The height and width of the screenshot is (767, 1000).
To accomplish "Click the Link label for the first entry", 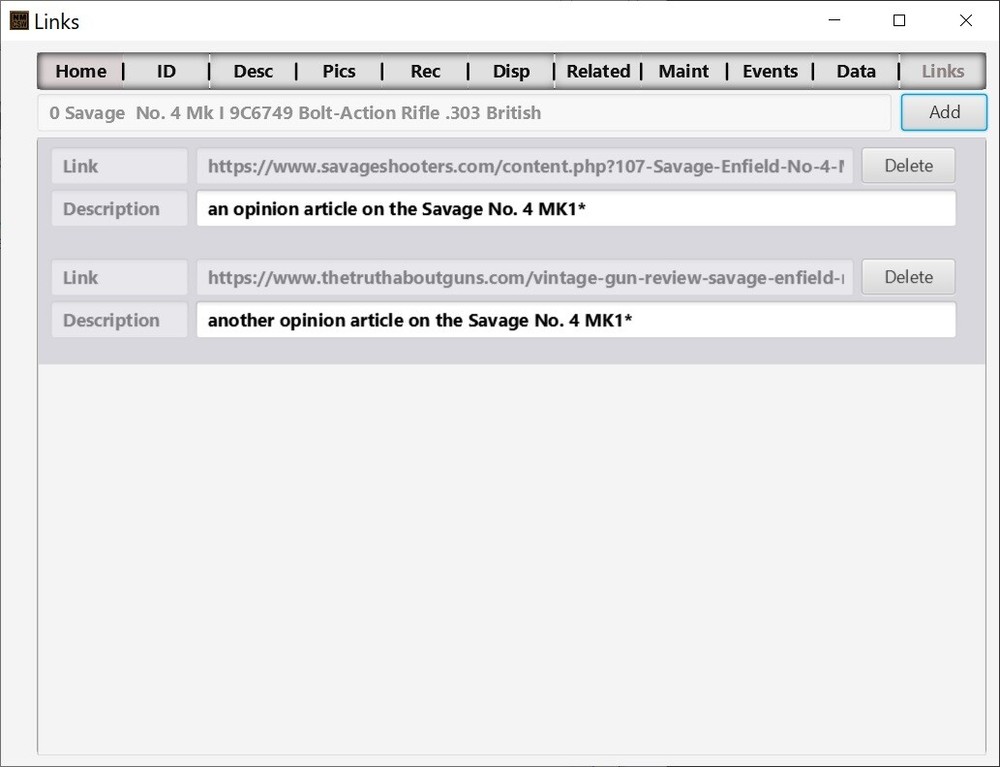I will [x=118, y=165].
